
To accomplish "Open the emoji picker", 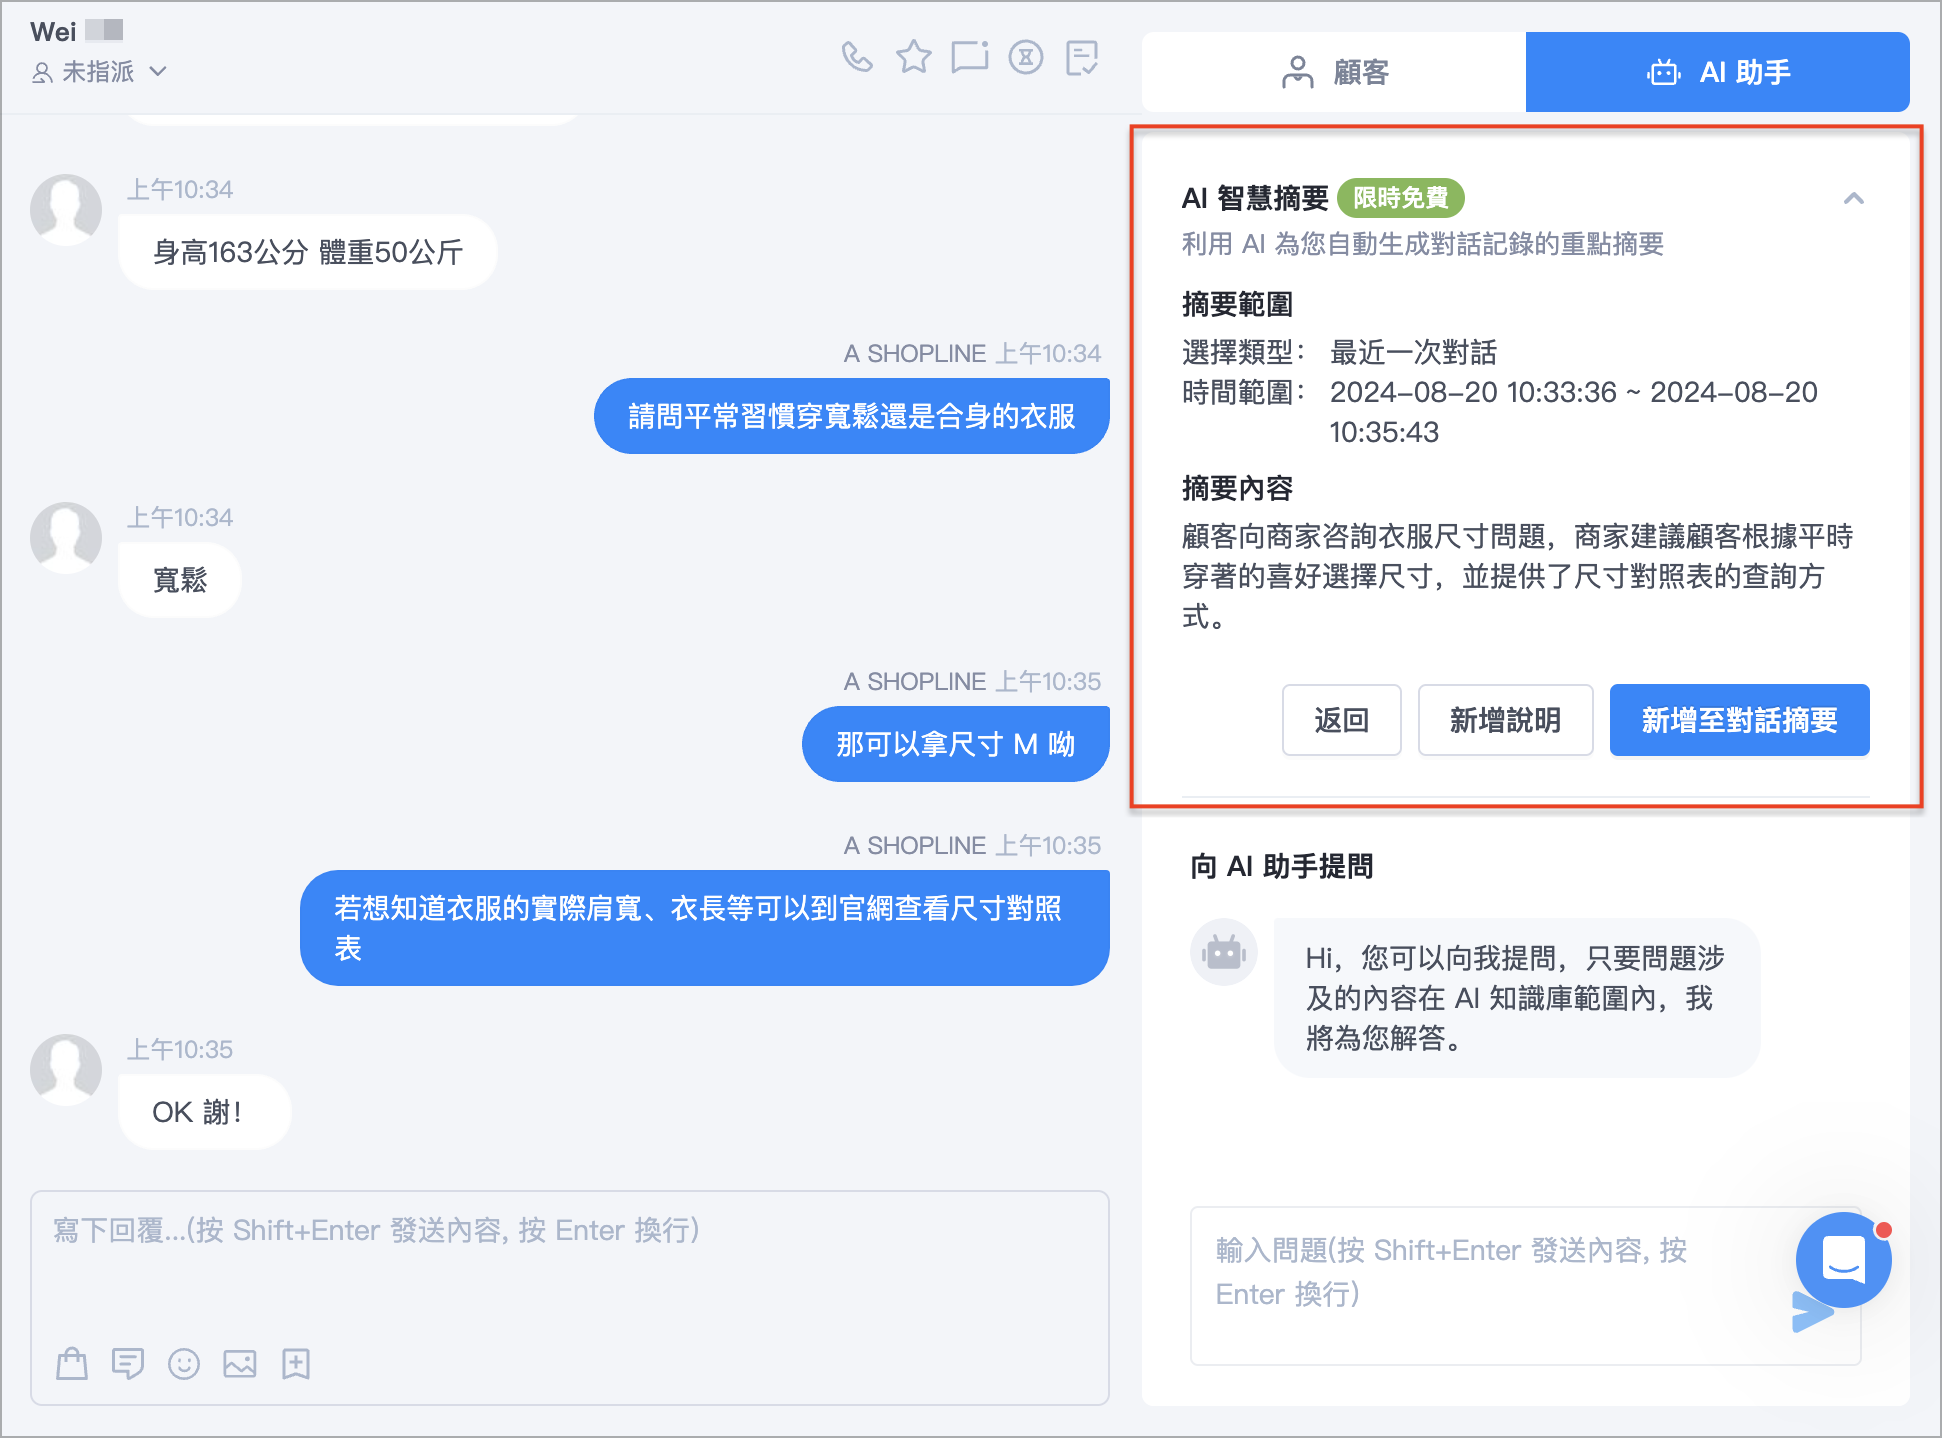I will coord(184,1363).
